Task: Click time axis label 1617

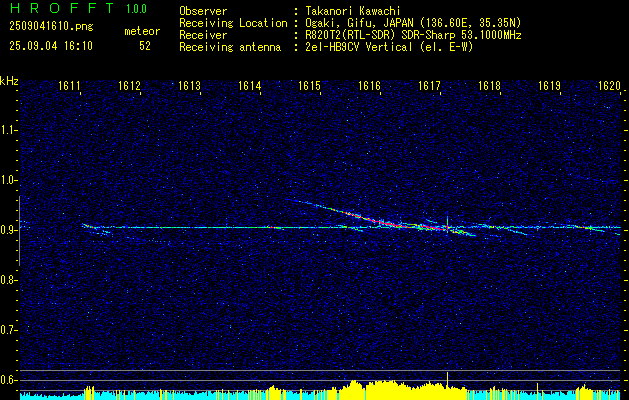Action: pyautogui.click(x=429, y=85)
